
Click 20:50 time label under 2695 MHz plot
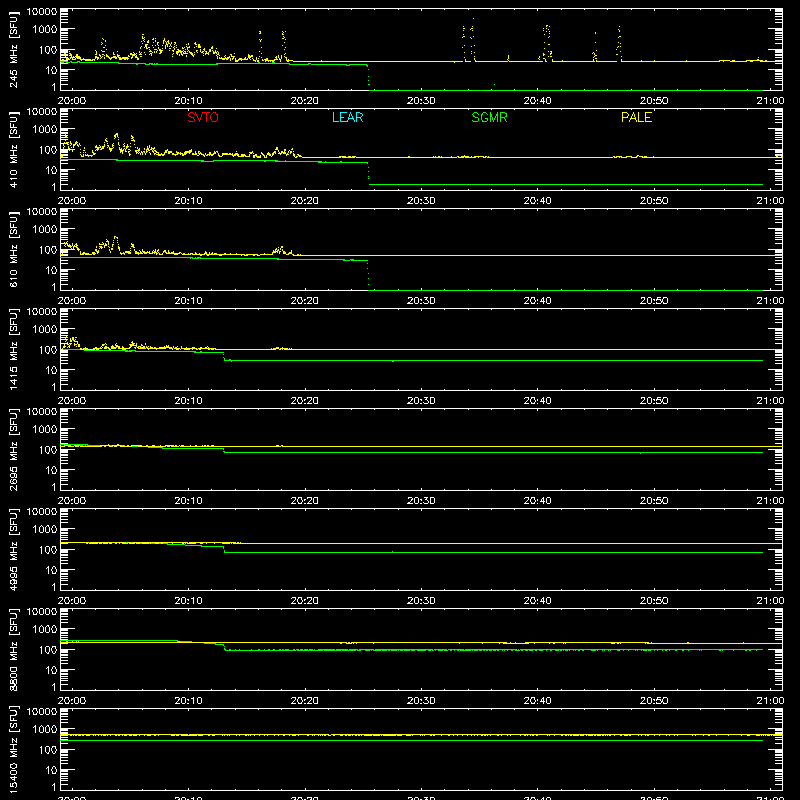(x=654, y=501)
